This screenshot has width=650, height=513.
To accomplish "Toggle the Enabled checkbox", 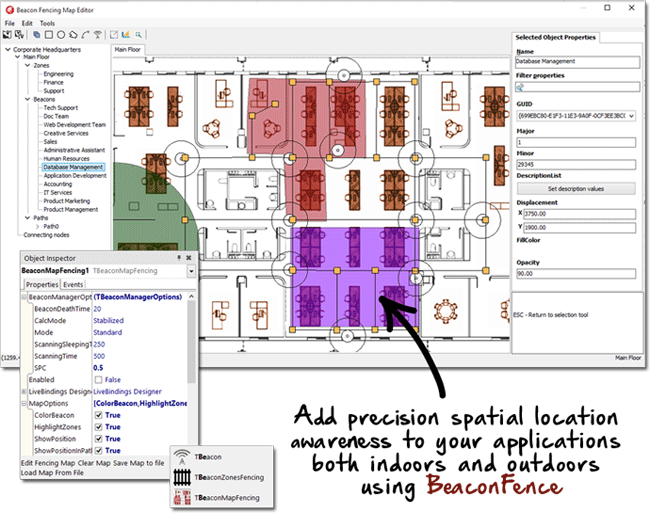I will pos(98,380).
